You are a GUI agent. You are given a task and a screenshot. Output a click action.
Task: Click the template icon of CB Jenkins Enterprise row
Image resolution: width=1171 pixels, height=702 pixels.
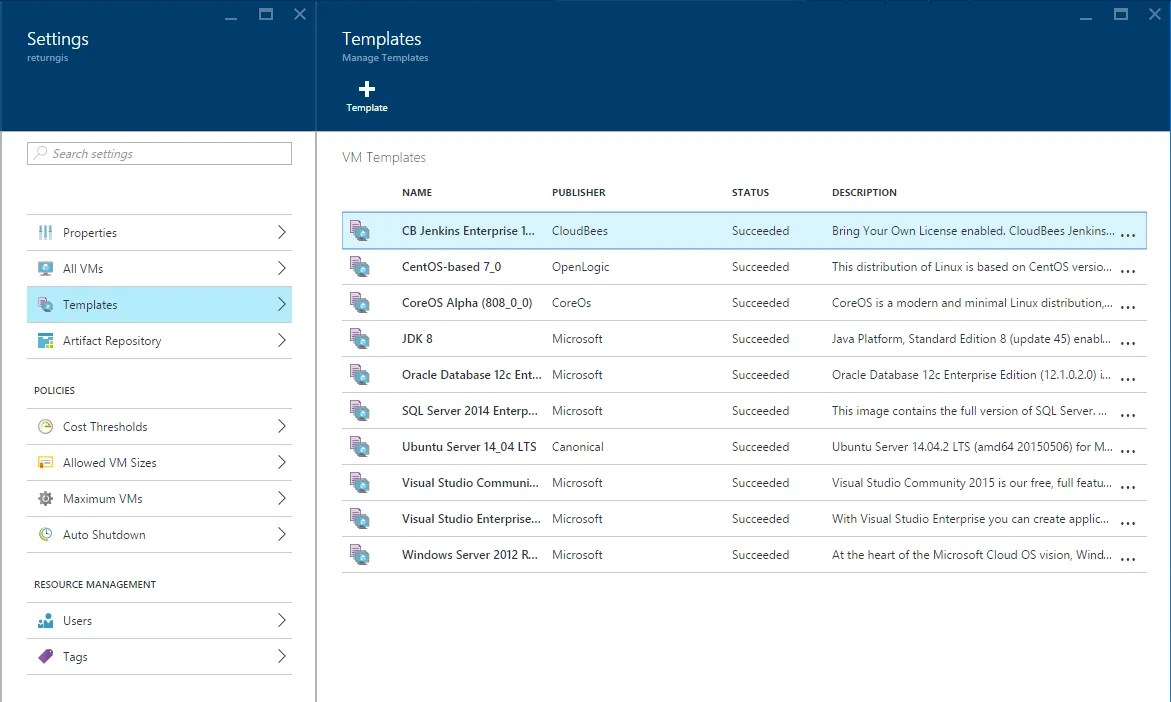(360, 230)
